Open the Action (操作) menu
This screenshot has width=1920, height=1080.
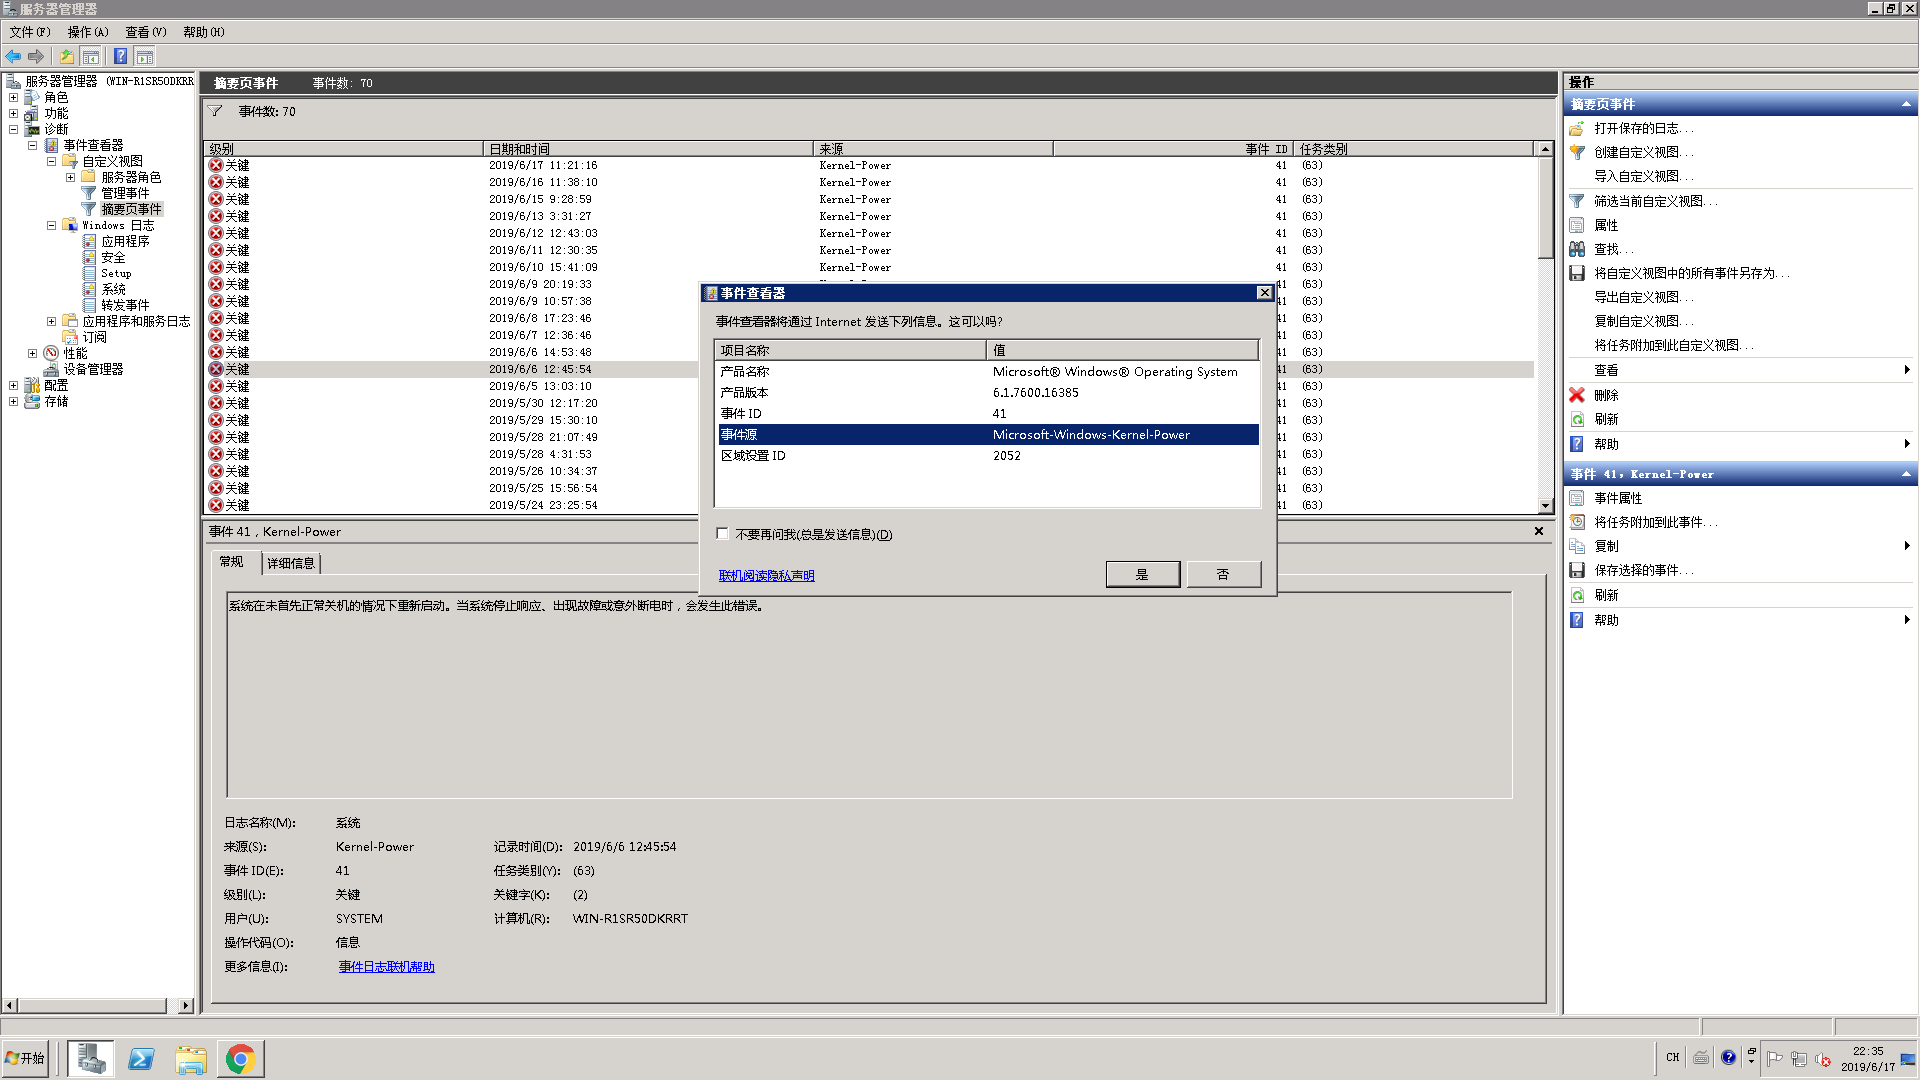coord(88,32)
